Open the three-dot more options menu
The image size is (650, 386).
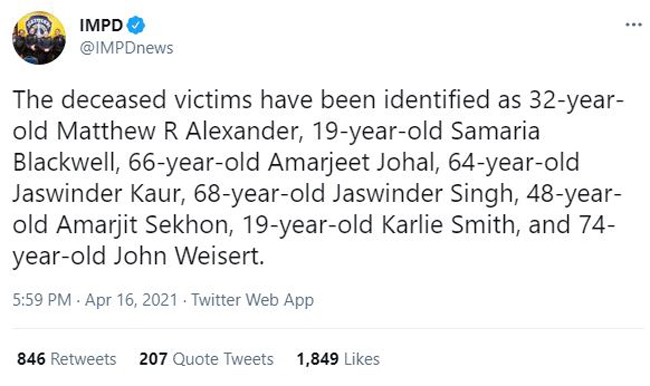[633, 25]
